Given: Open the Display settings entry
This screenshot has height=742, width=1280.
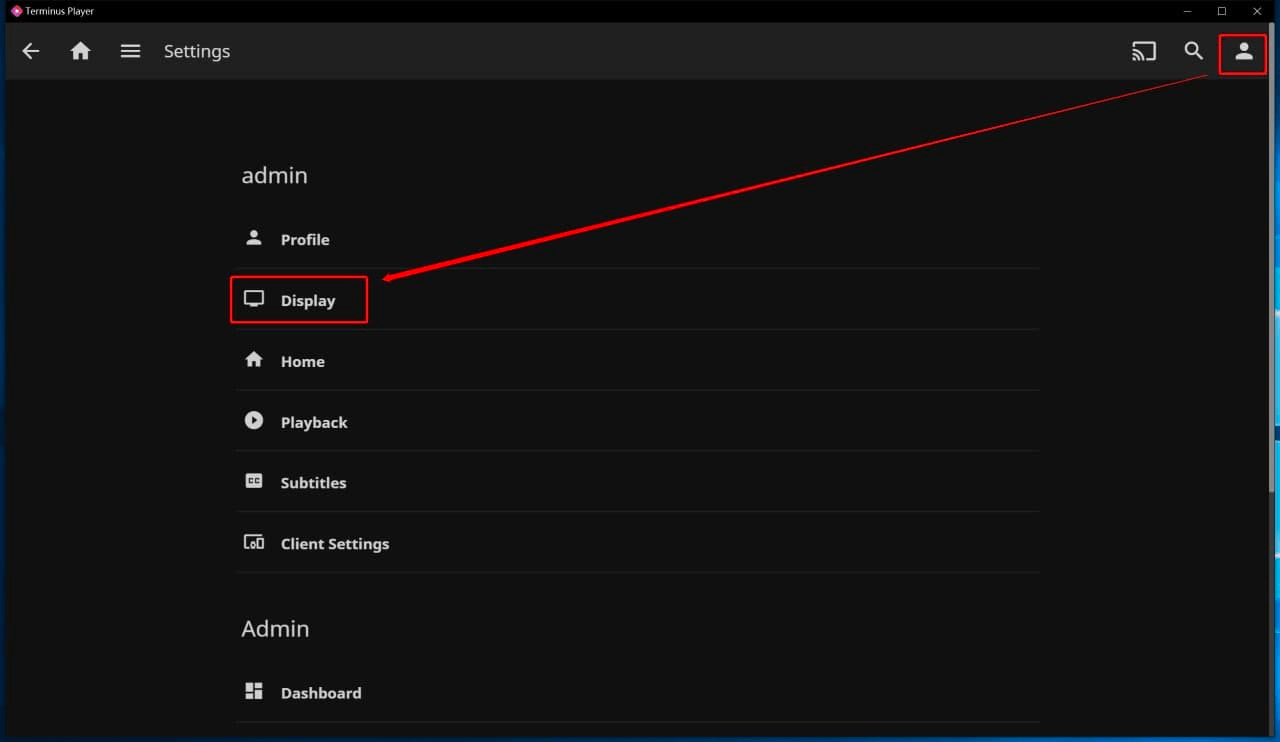Looking at the screenshot, I should [307, 301].
